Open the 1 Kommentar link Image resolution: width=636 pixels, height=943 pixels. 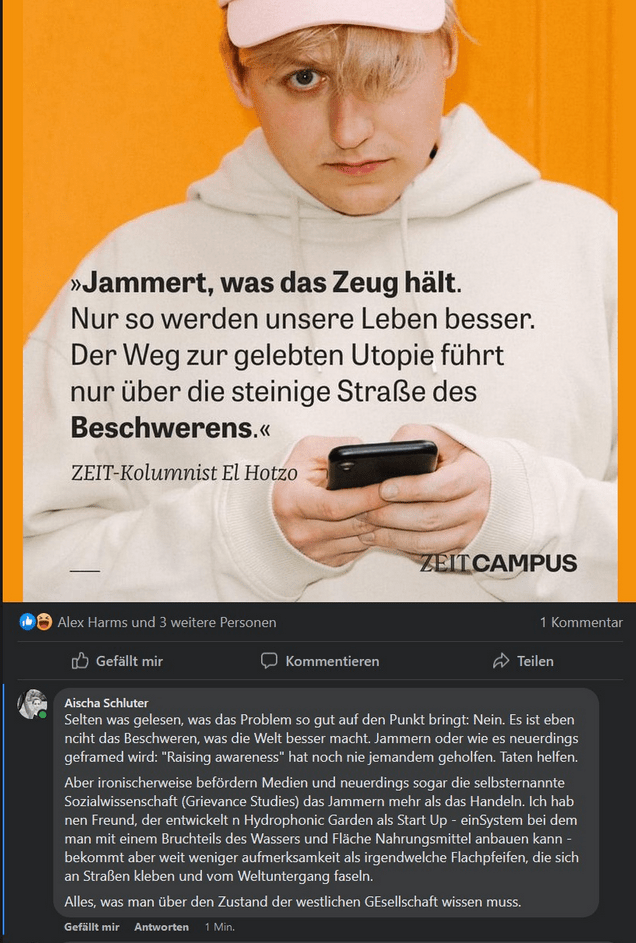click(581, 622)
